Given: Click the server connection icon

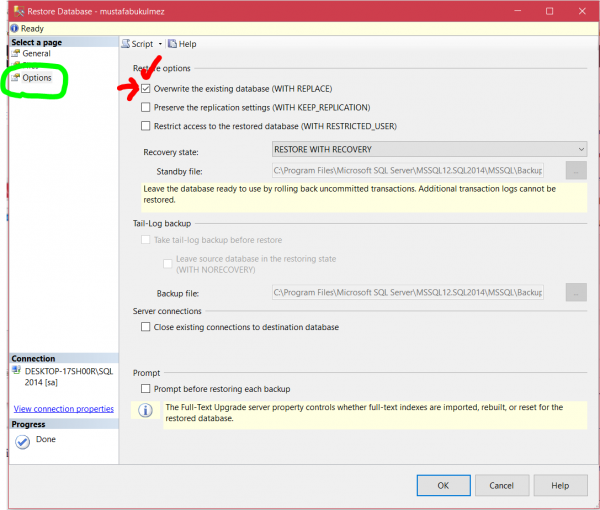Looking at the screenshot, I should 16,370.
